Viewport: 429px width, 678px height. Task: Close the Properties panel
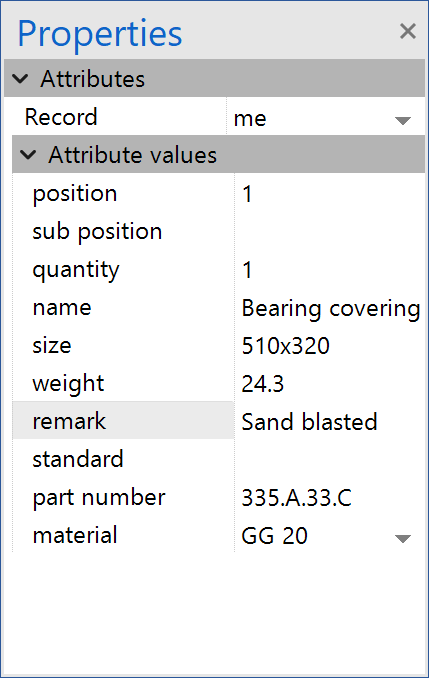(407, 31)
